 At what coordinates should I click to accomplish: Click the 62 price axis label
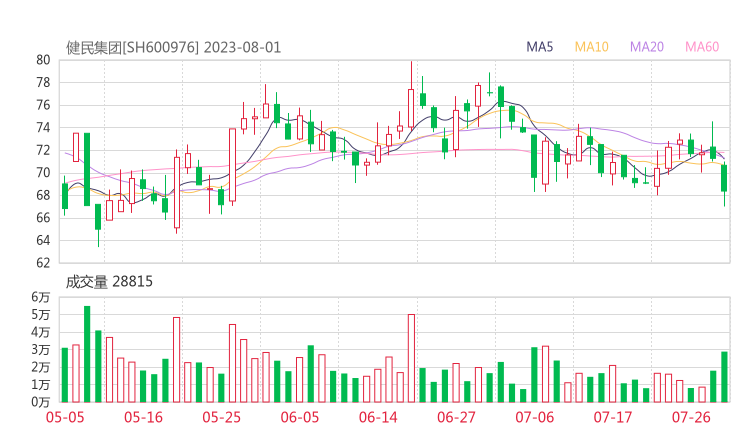[43, 262]
